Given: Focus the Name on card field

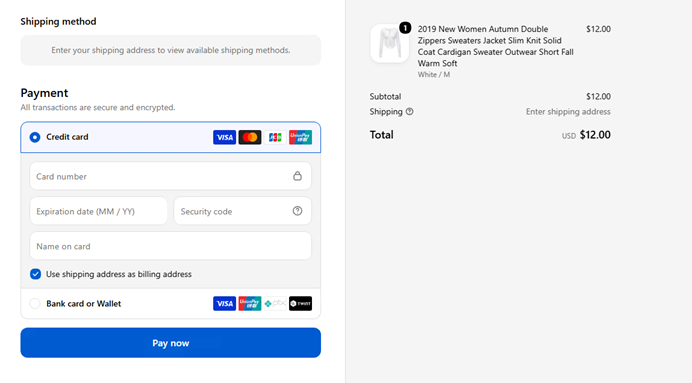Looking at the screenshot, I should click(x=170, y=246).
